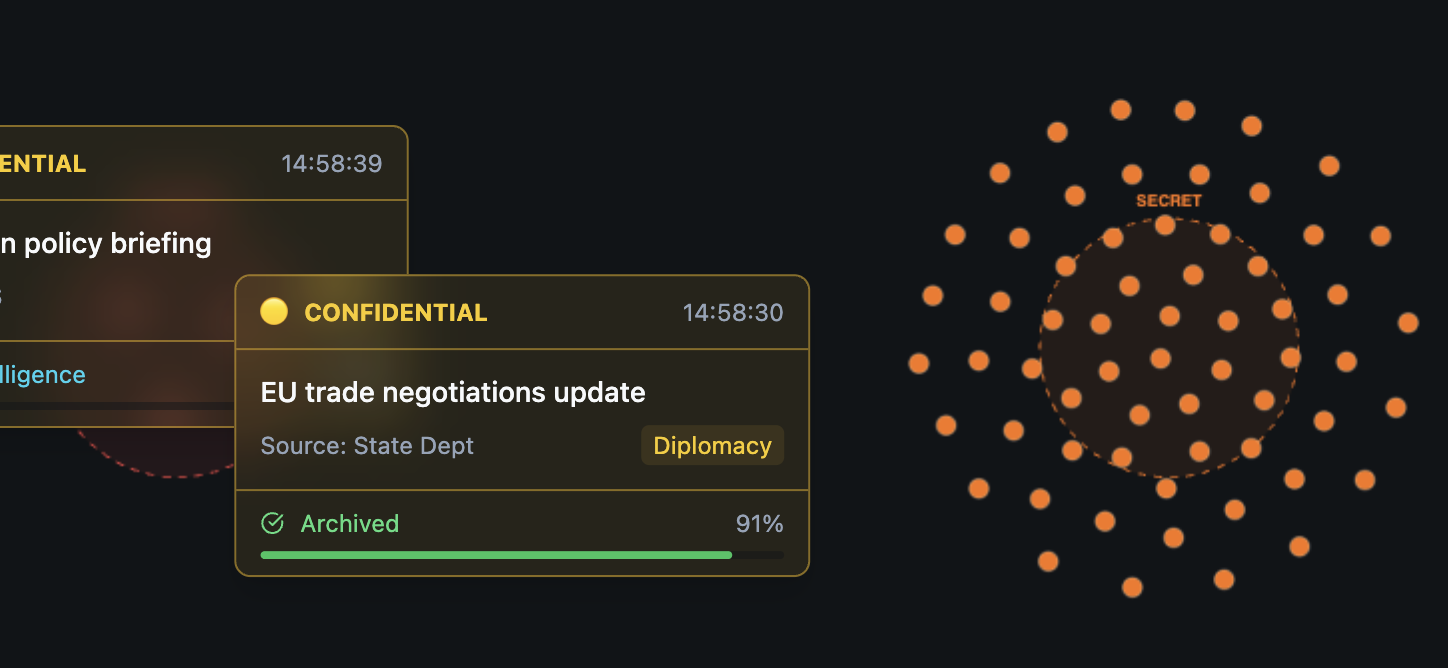Click the Archived status label
The width and height of the screenshot is (1448, 668).
point(350,523)
